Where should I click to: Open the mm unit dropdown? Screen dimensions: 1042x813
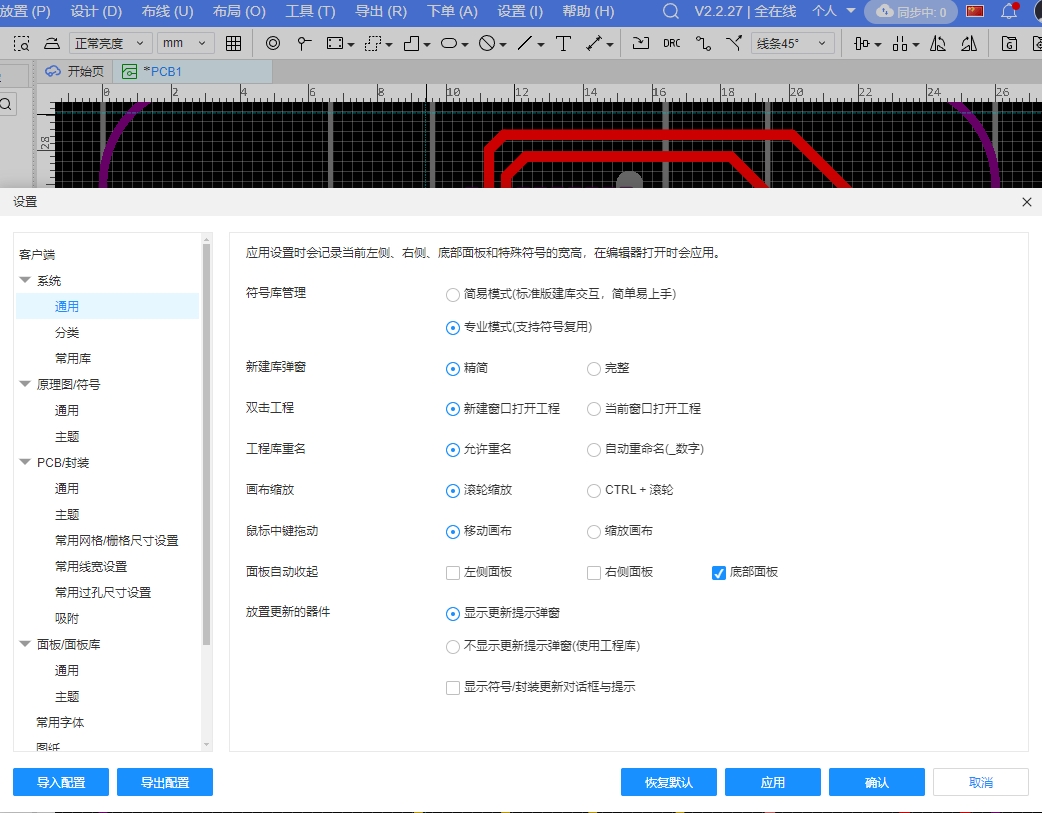point(185,44)
